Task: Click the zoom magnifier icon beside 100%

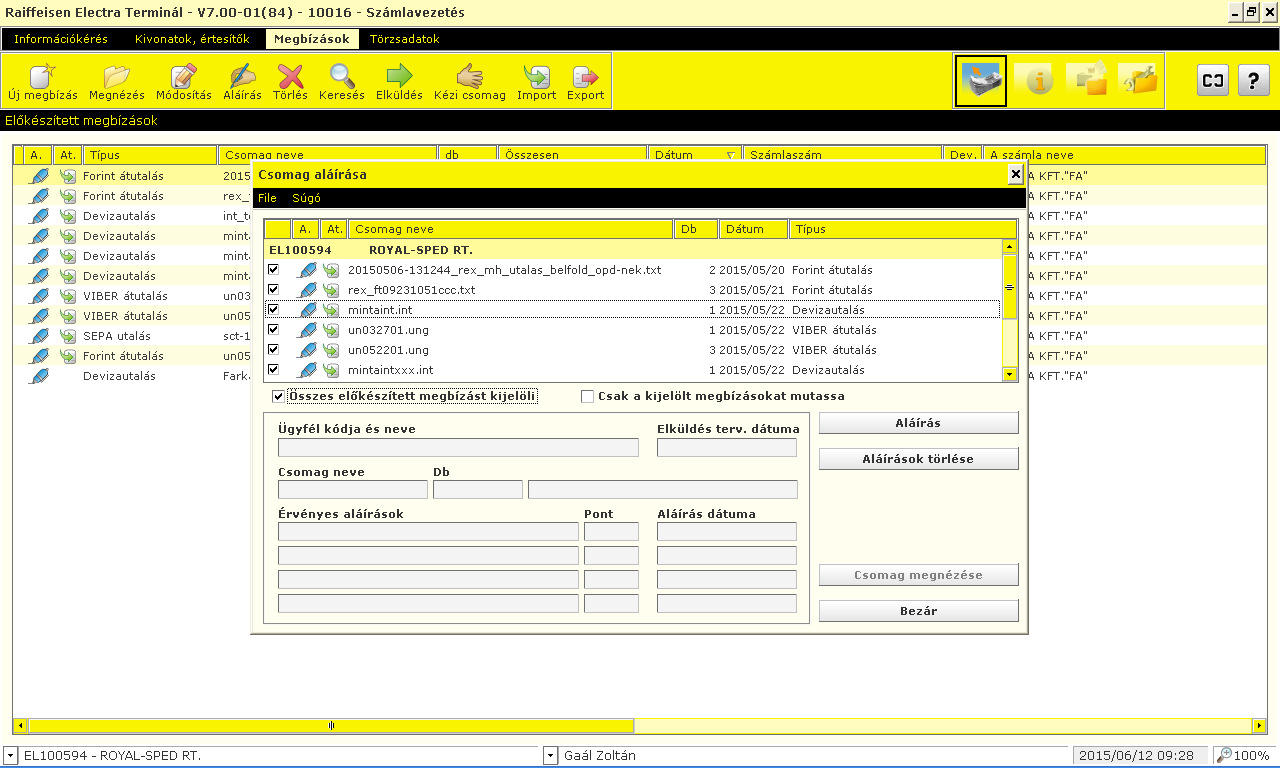Action: tap(1225, 755)
